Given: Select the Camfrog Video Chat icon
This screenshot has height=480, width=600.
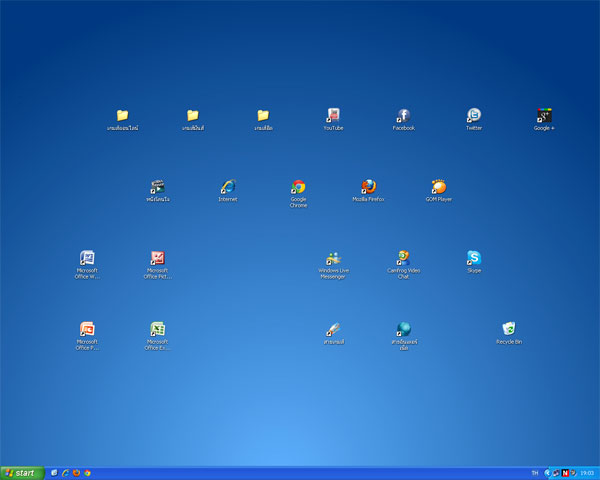Looking at the screenshot, I should pos(403,258).
